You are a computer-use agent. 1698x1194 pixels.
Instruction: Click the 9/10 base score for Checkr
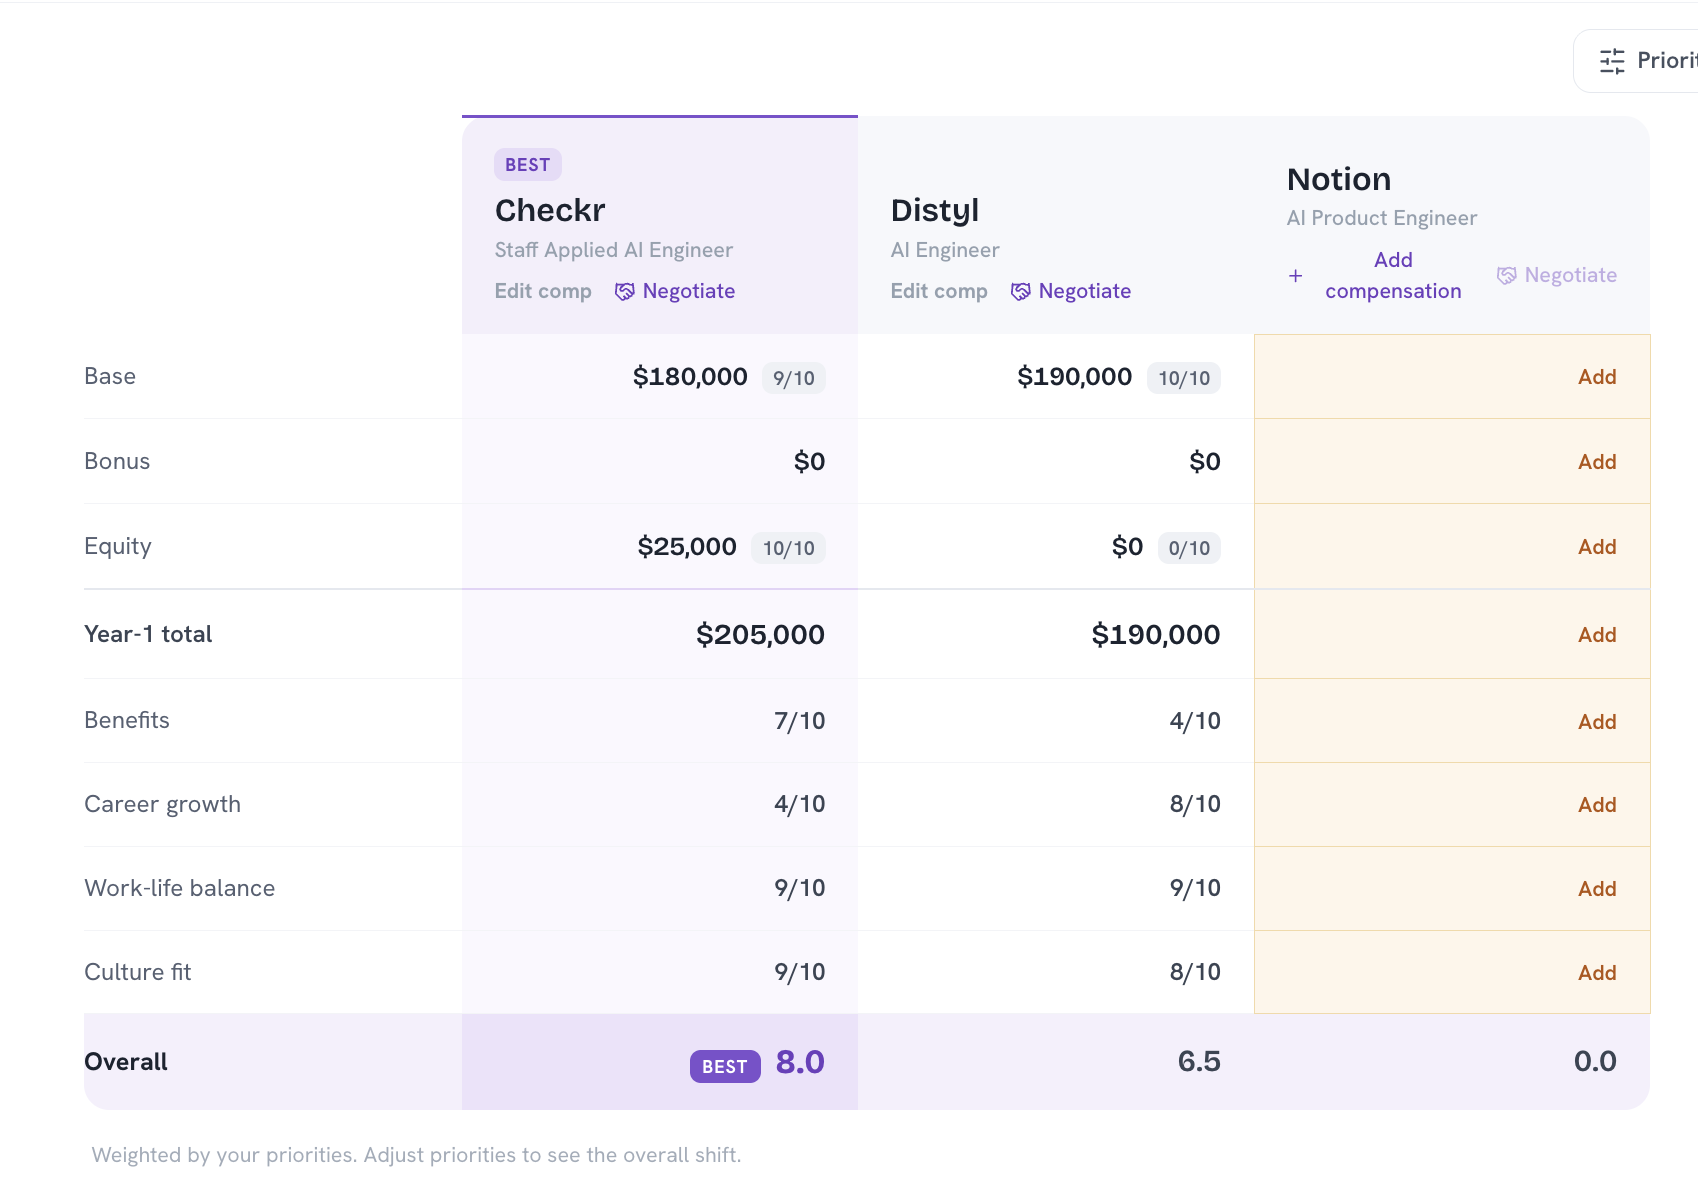(x=794, y=378)
